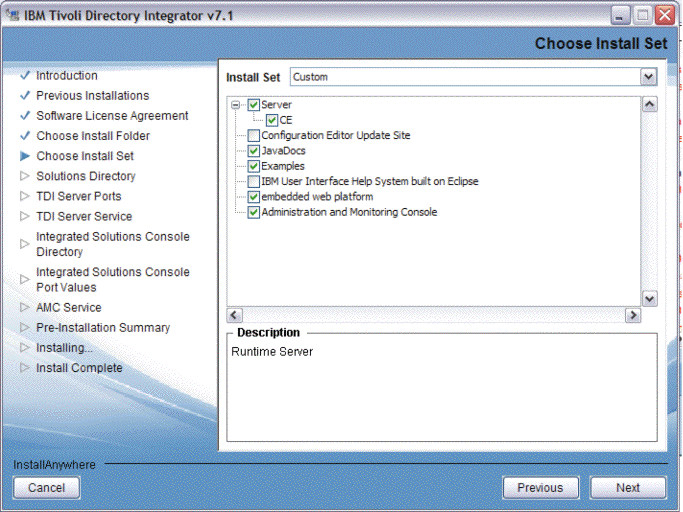Check the Configuration Editor Update Site box
This screenshot has width=683, height=512.
coord(254,136)
